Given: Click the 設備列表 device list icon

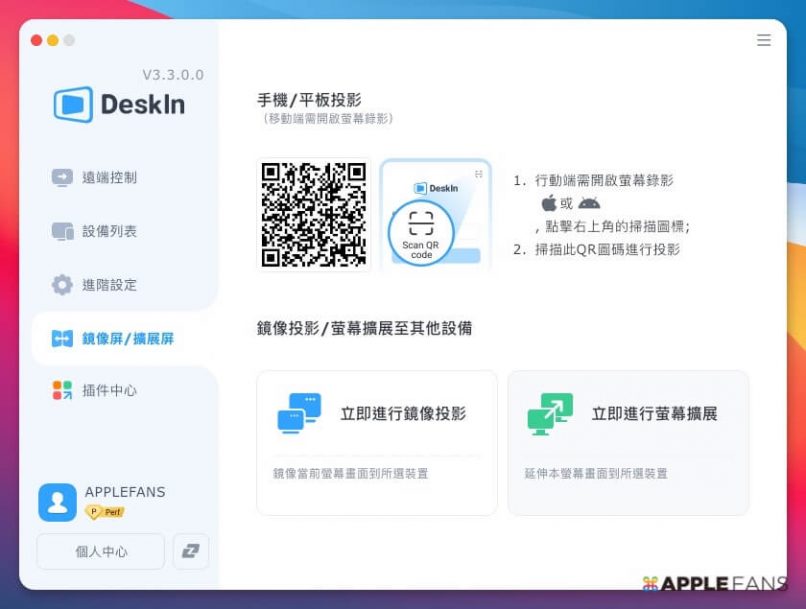Looking at the screenshot, I should 62,232.
